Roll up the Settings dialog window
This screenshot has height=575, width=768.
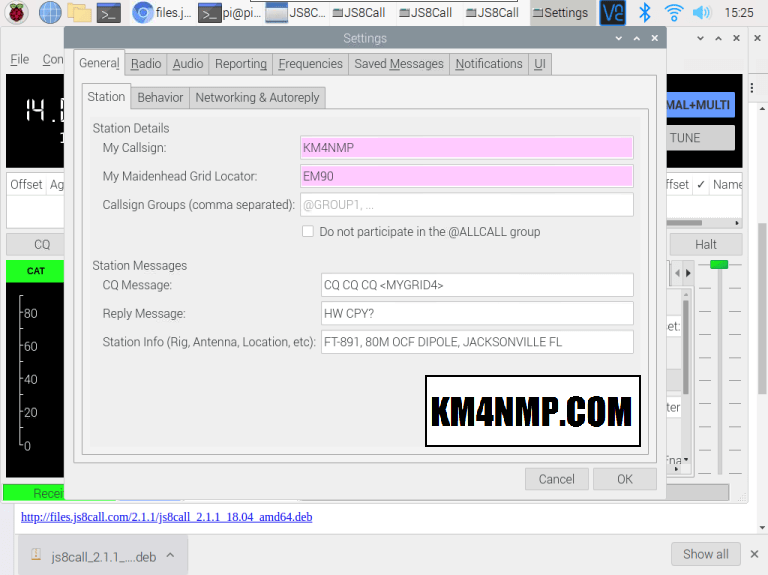(x=612, y=38)
